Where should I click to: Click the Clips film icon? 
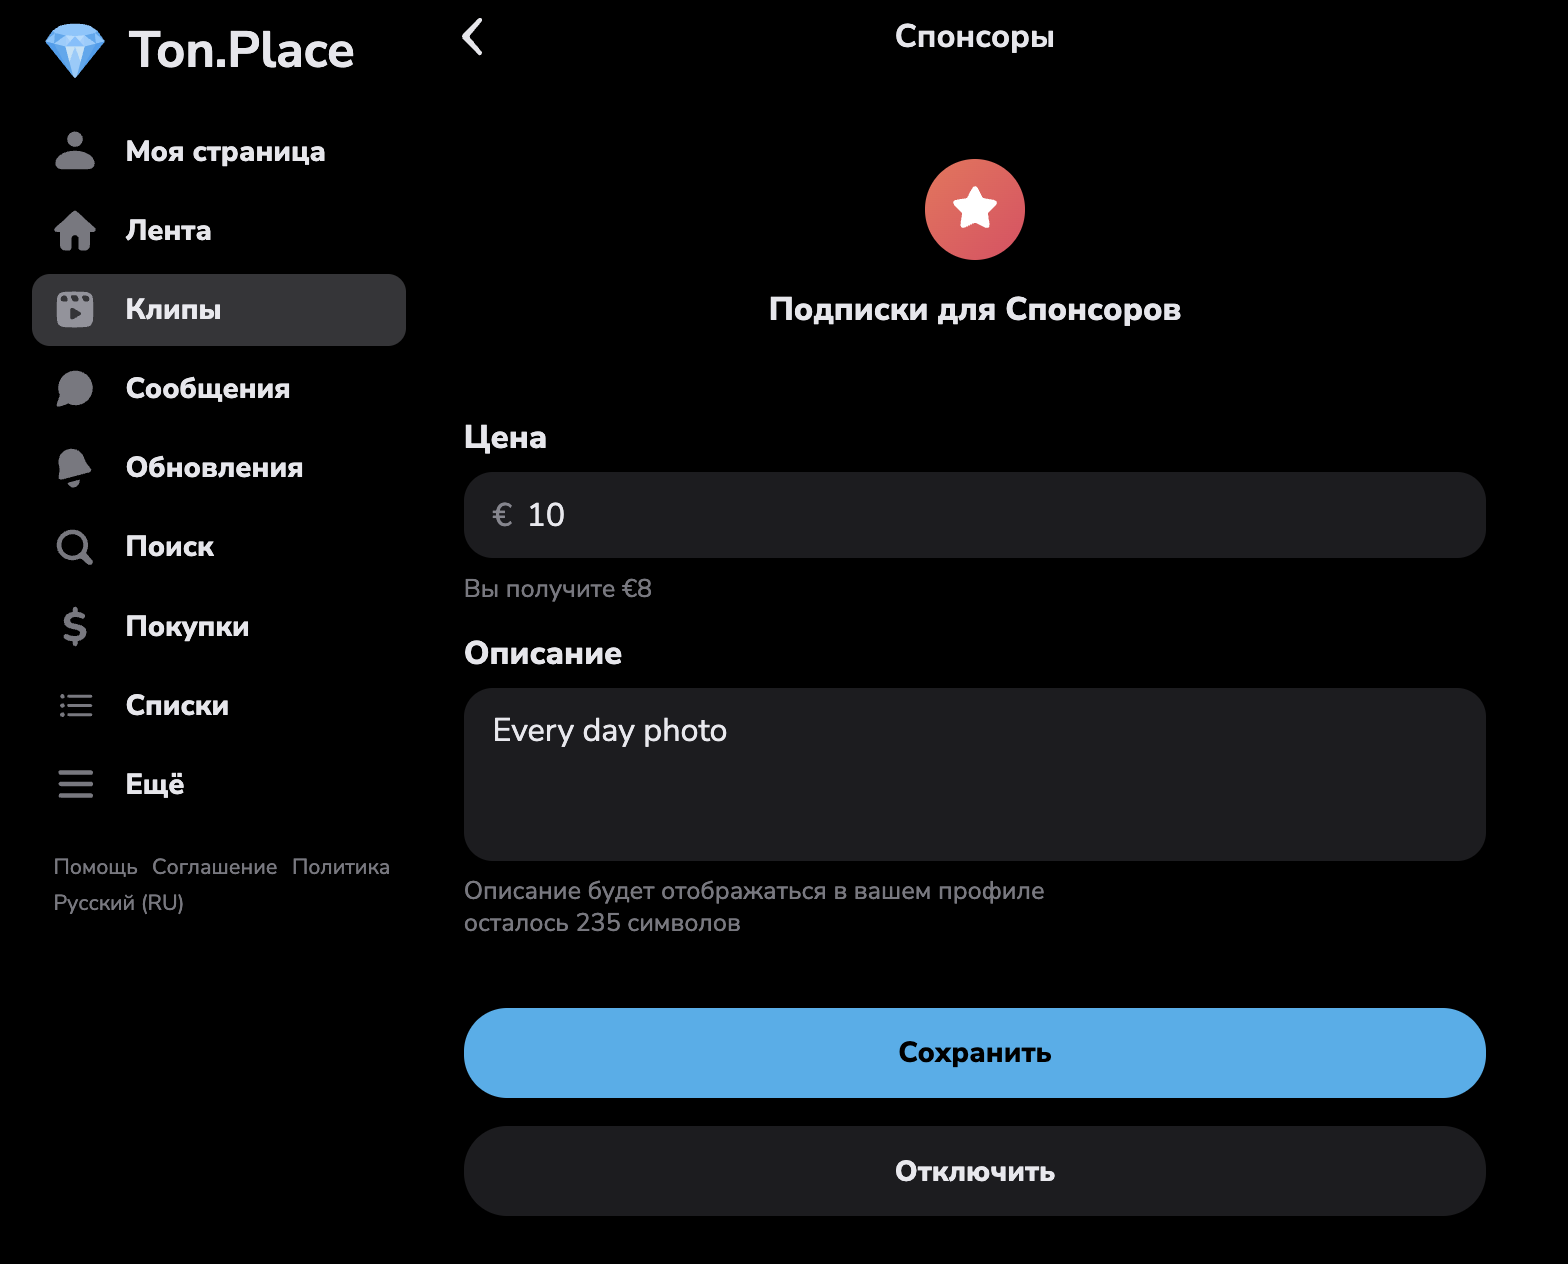tap(75, 310)
